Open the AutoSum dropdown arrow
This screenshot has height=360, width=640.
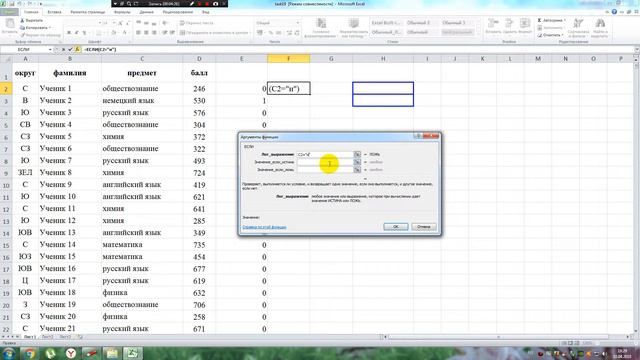click(x=565, y=20)
